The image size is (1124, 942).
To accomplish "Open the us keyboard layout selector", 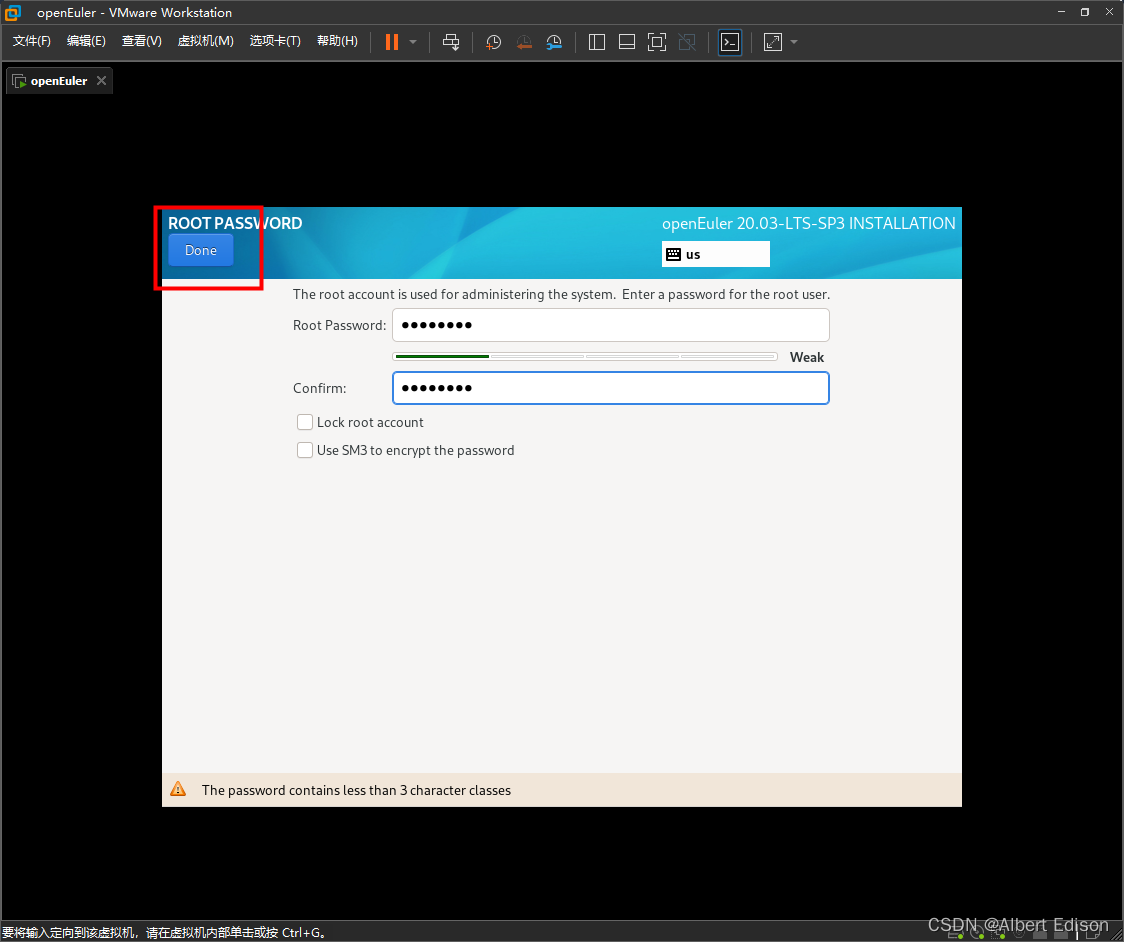I will click(715, 254).
